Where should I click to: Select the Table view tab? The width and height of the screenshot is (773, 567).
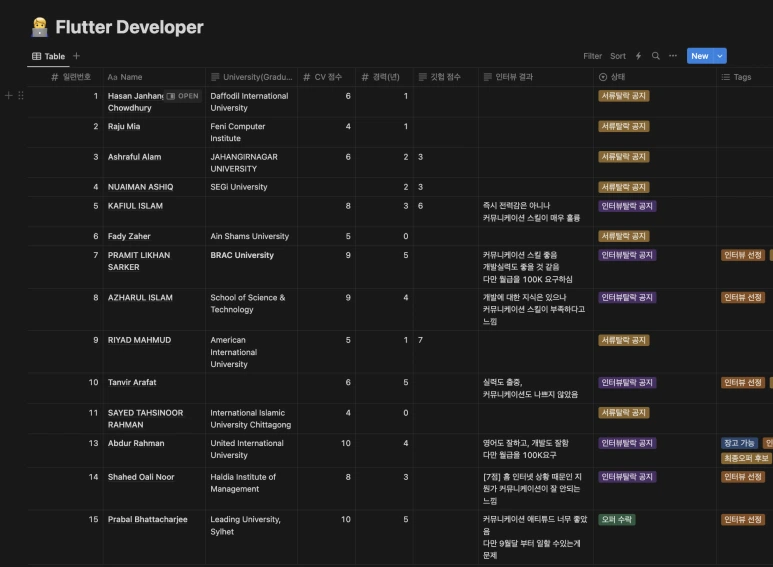[48, 56]
